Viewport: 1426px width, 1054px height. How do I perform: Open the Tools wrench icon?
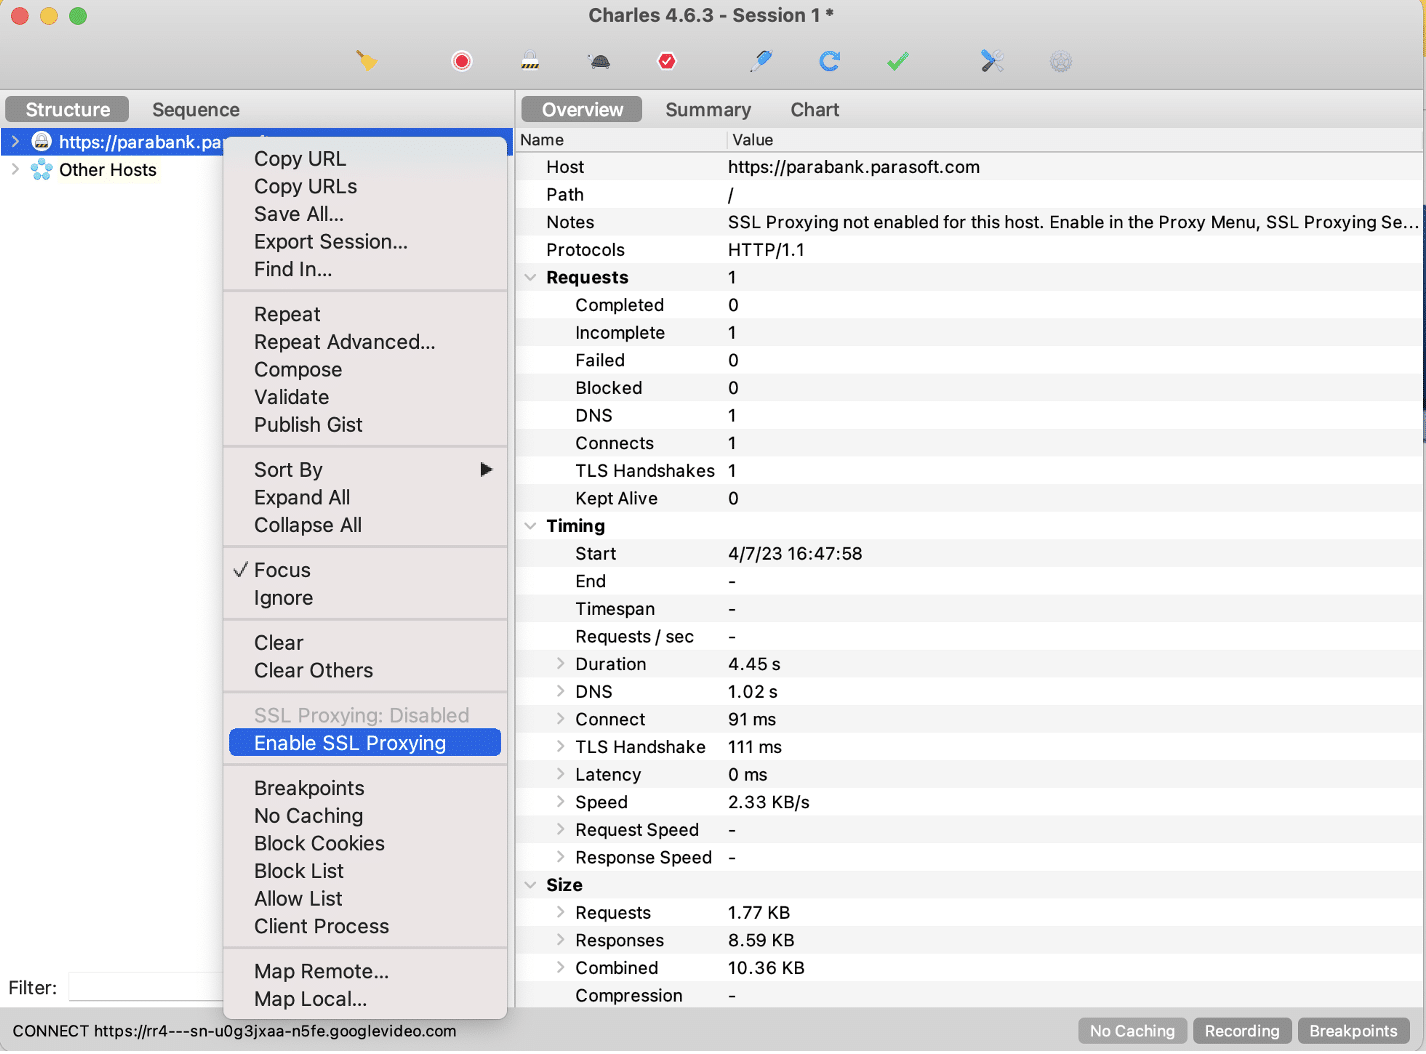992,62
